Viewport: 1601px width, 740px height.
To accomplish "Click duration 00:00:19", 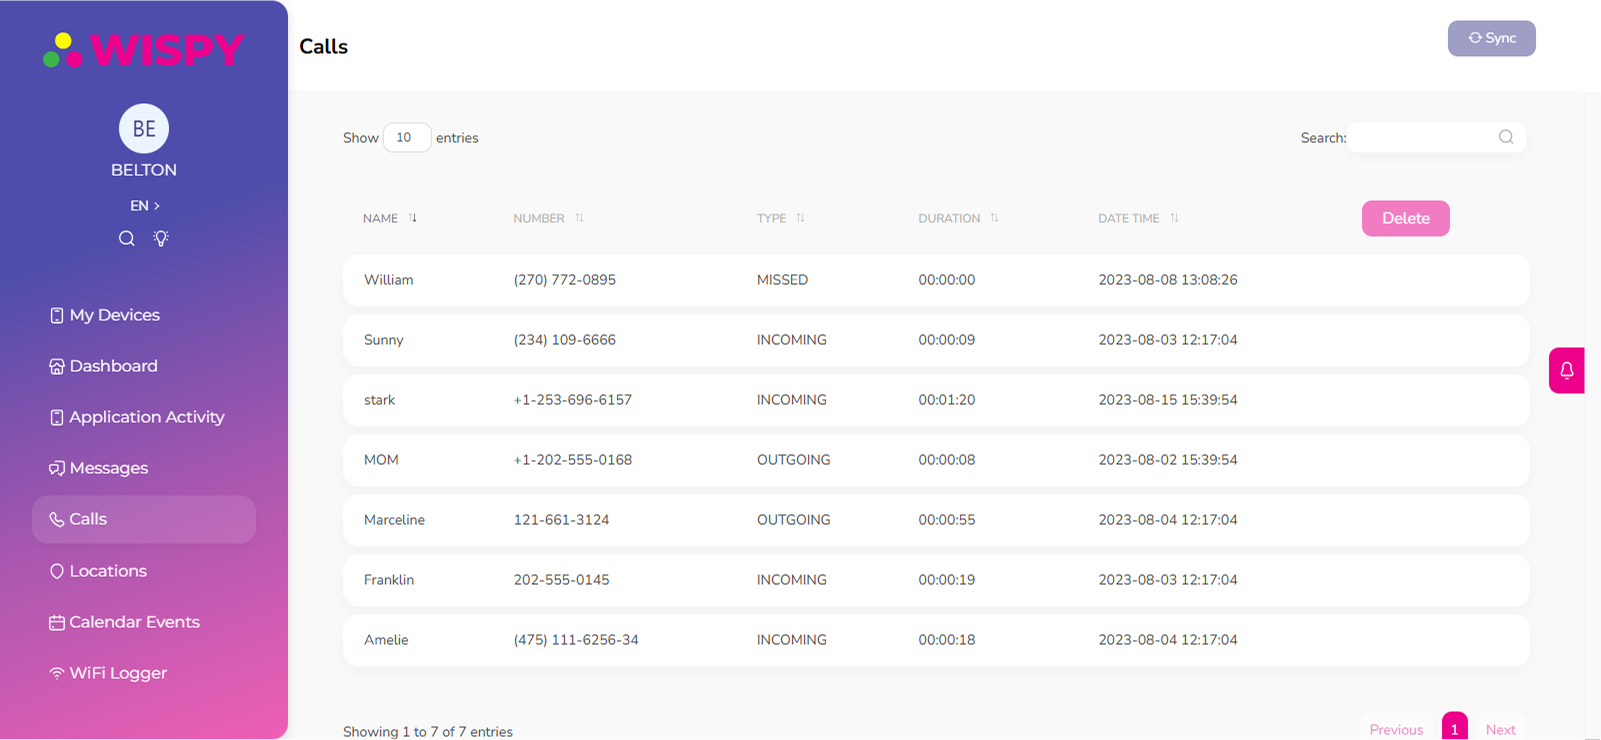I will click(x=947, y=580).
